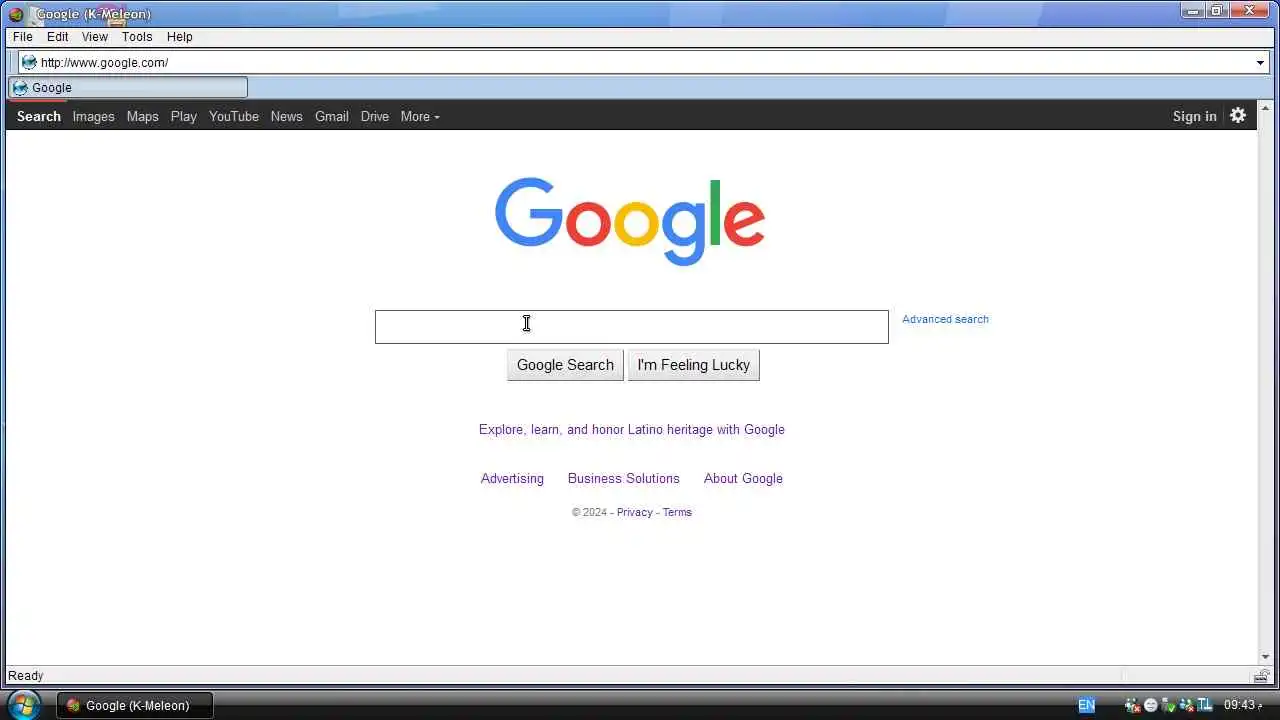Go to Gmail in Google navigation bar

tap(332, 116)
